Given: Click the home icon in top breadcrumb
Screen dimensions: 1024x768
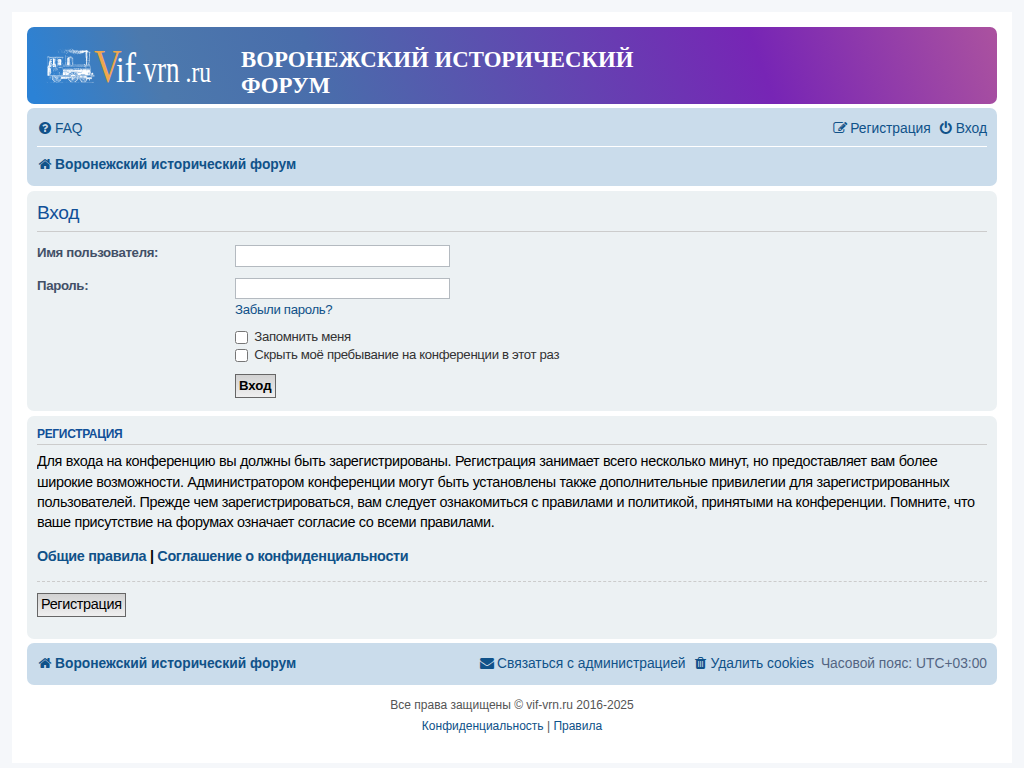Looking at the screenshot, I should click(44, 164).
